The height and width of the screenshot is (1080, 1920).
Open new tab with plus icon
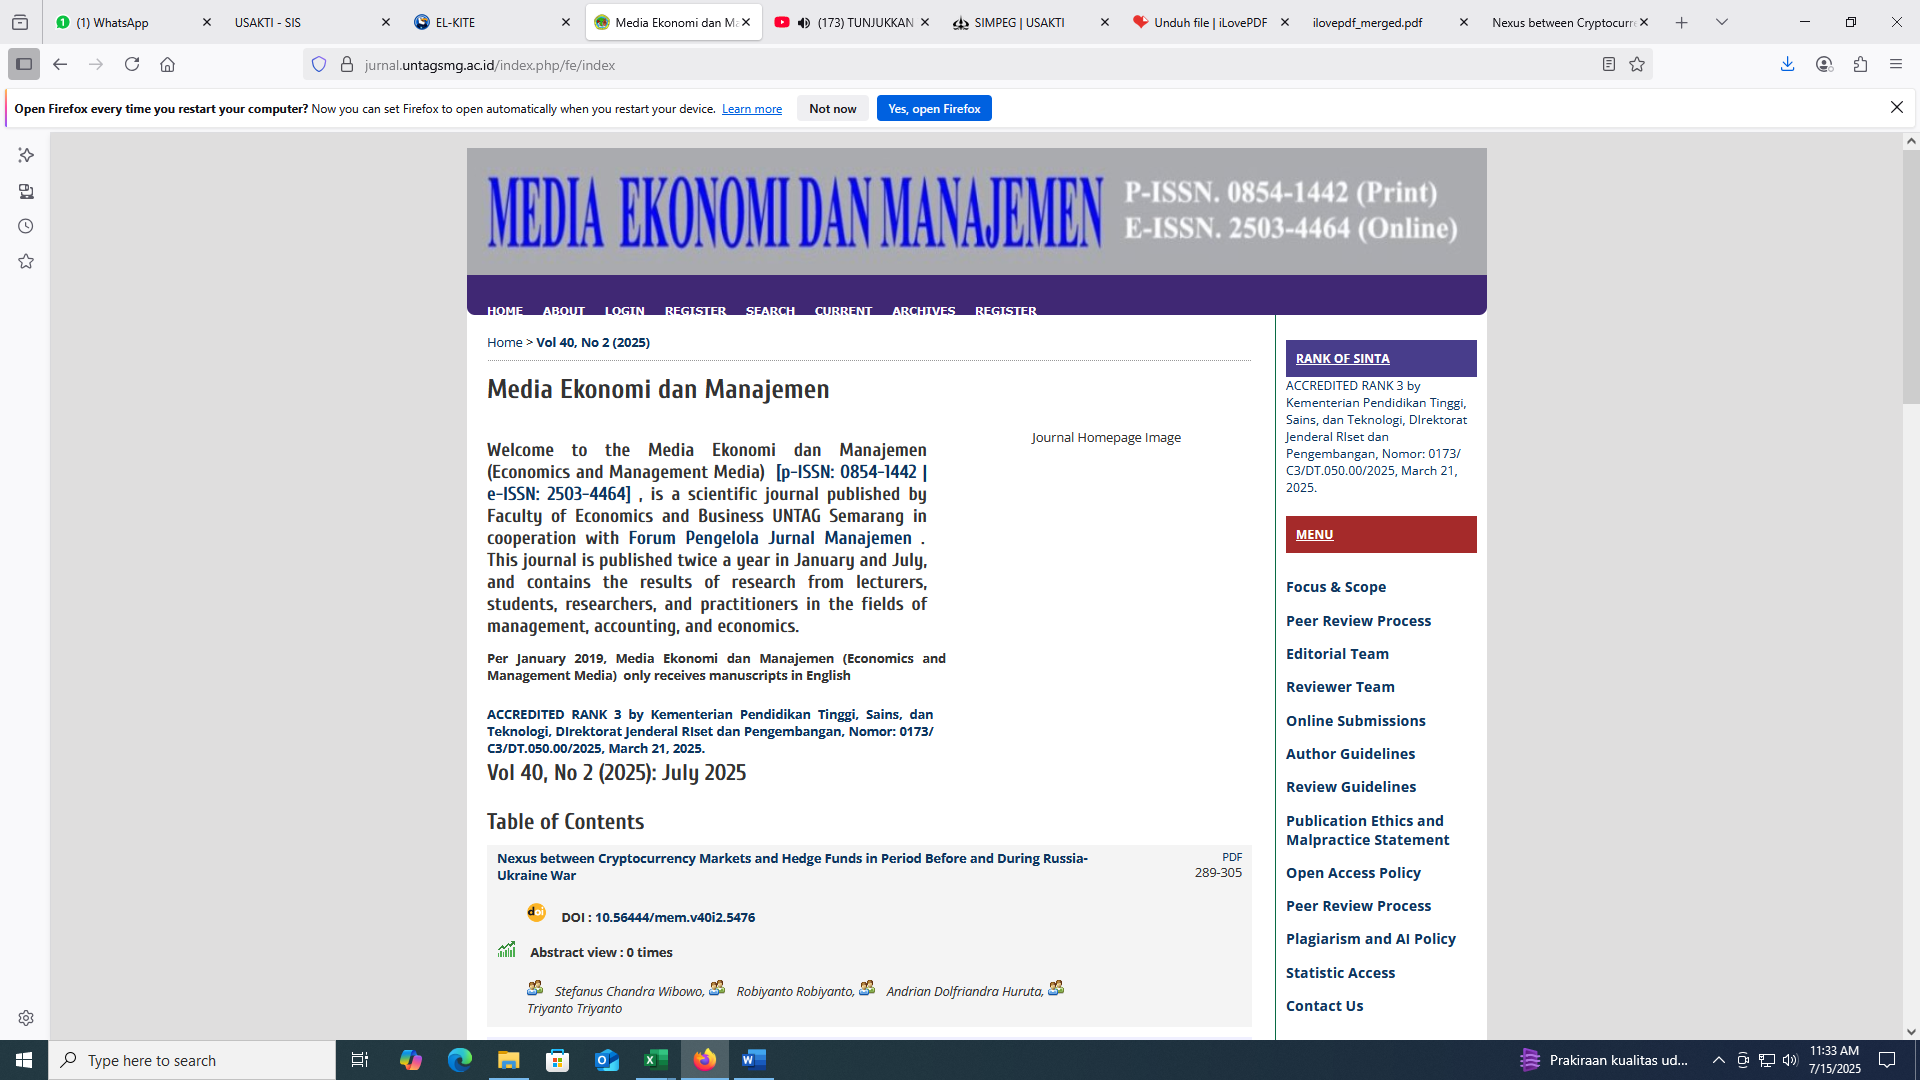[x=1681, y=22]
